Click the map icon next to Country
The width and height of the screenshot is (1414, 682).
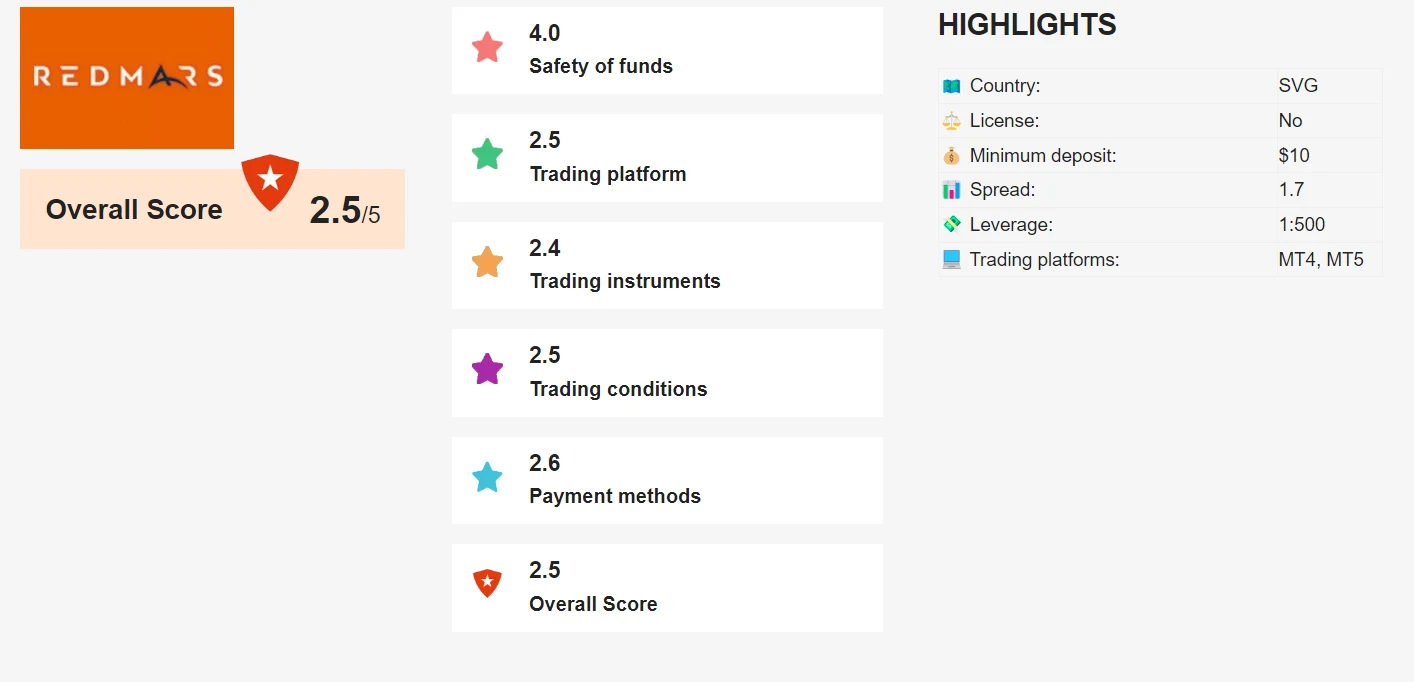[x=951, y=86]
